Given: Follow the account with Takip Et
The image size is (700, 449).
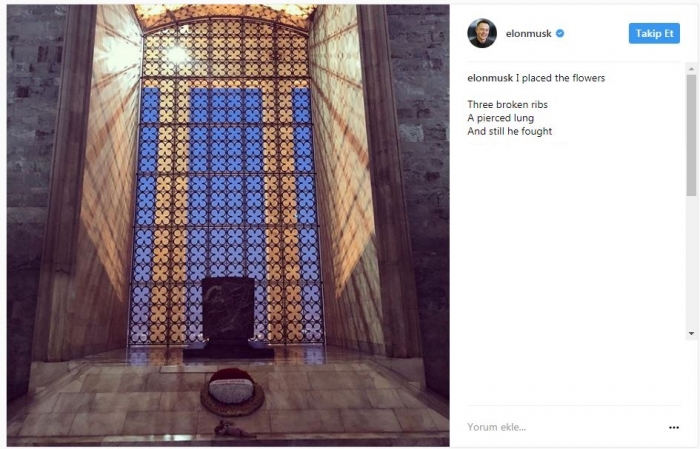Looking at the screenshot, I should click(x=654, y=33).
